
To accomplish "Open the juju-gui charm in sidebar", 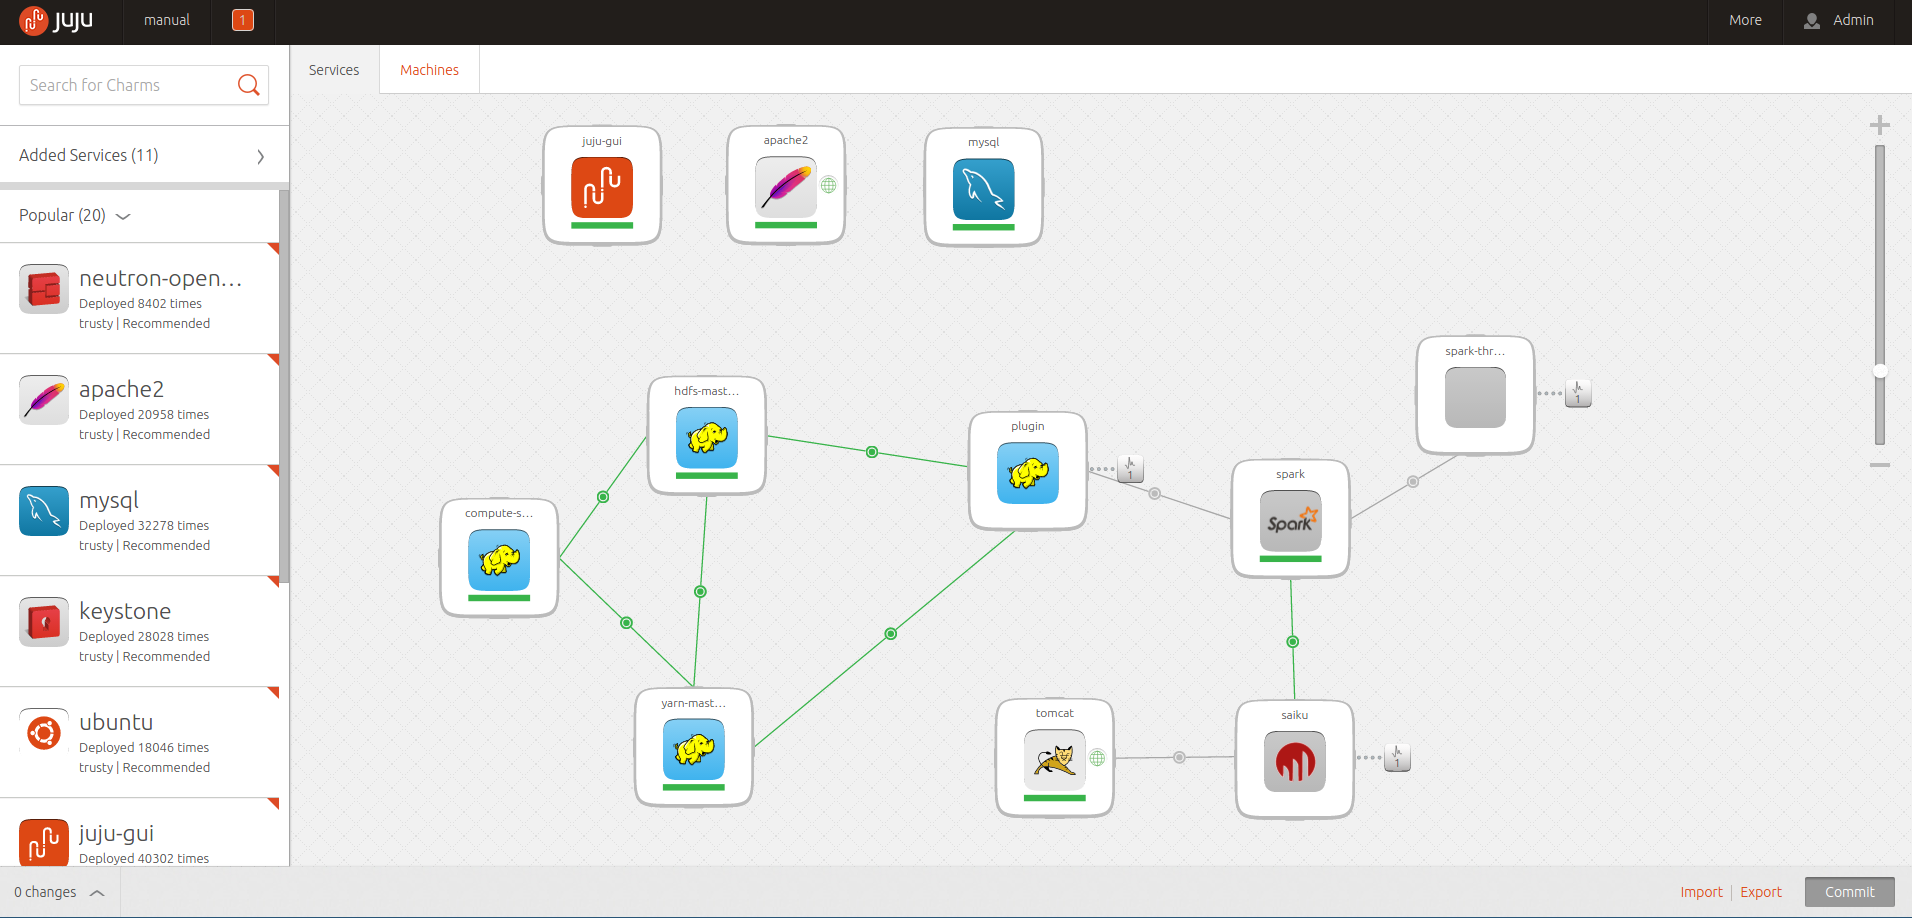I will 140,833.
